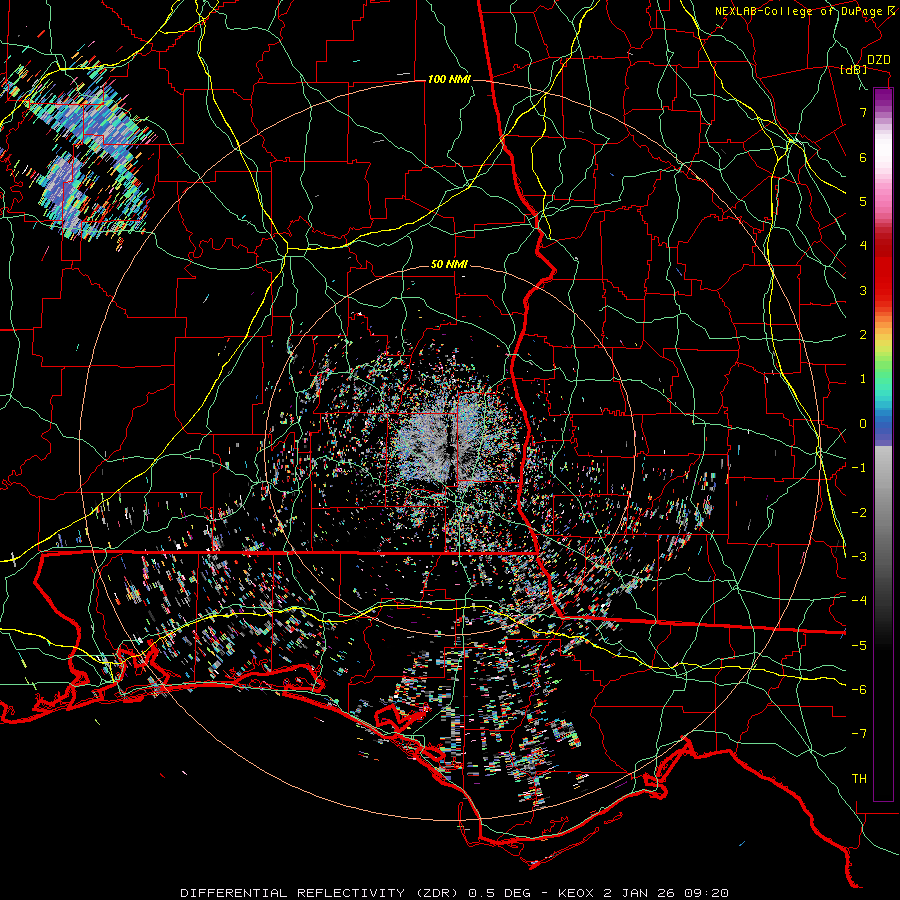Select the -3 value on color scale
The height and width of the screenshot is (900, 900).
point(859,557)
